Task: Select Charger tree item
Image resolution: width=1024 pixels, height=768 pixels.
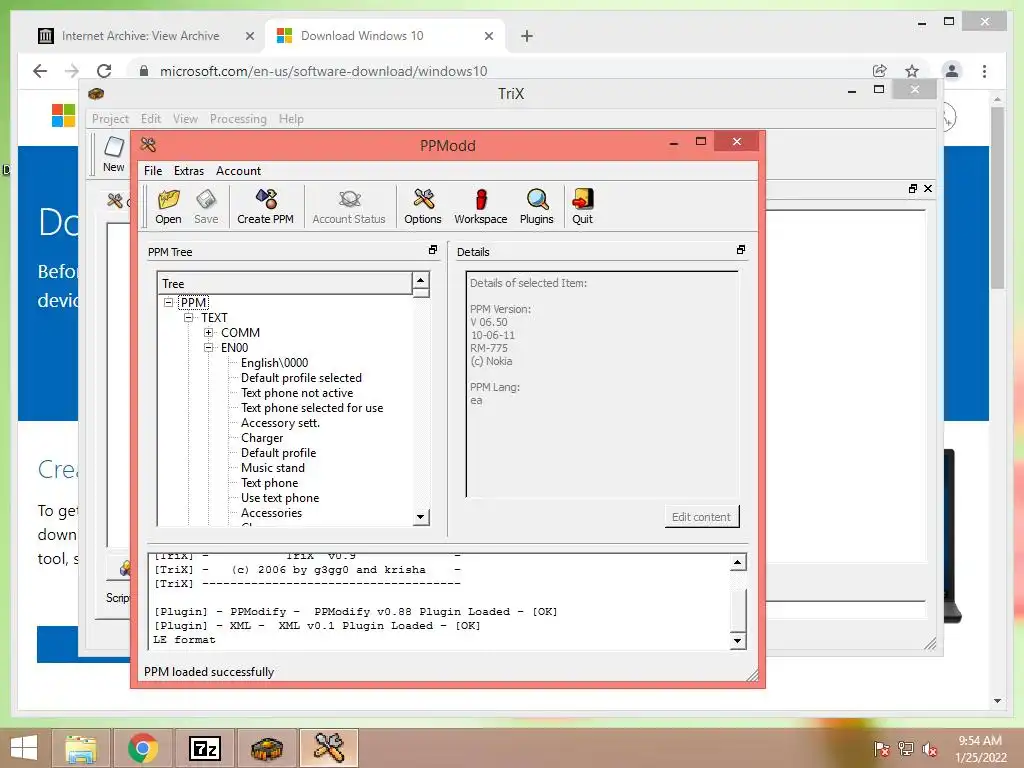Action: (262, 438)
